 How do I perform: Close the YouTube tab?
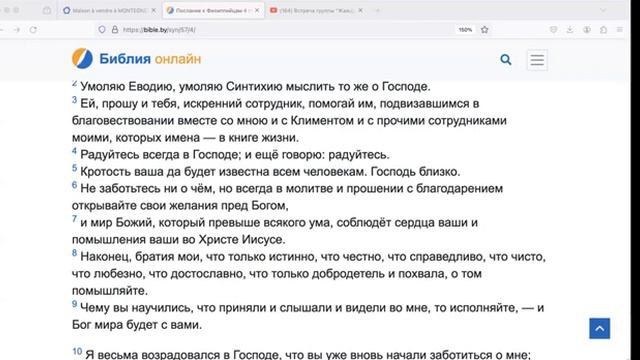360,10
